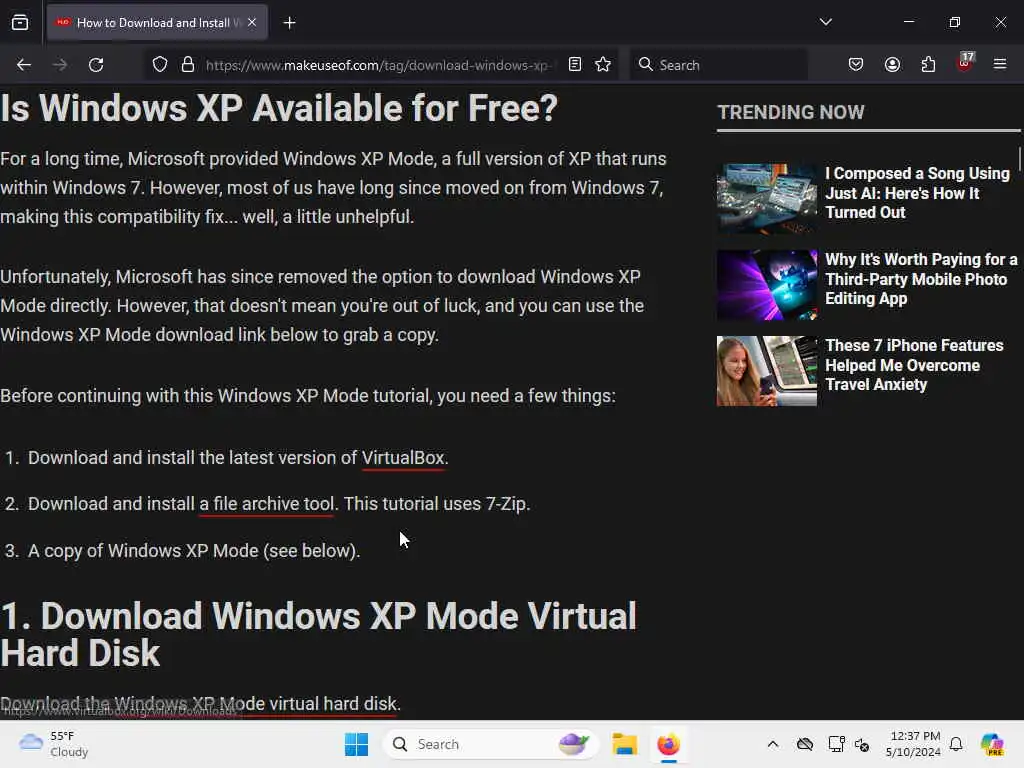Open Windows Start button
Image resolution: width=1024 pixels, height=768 pixels.
tap(357, 744)
